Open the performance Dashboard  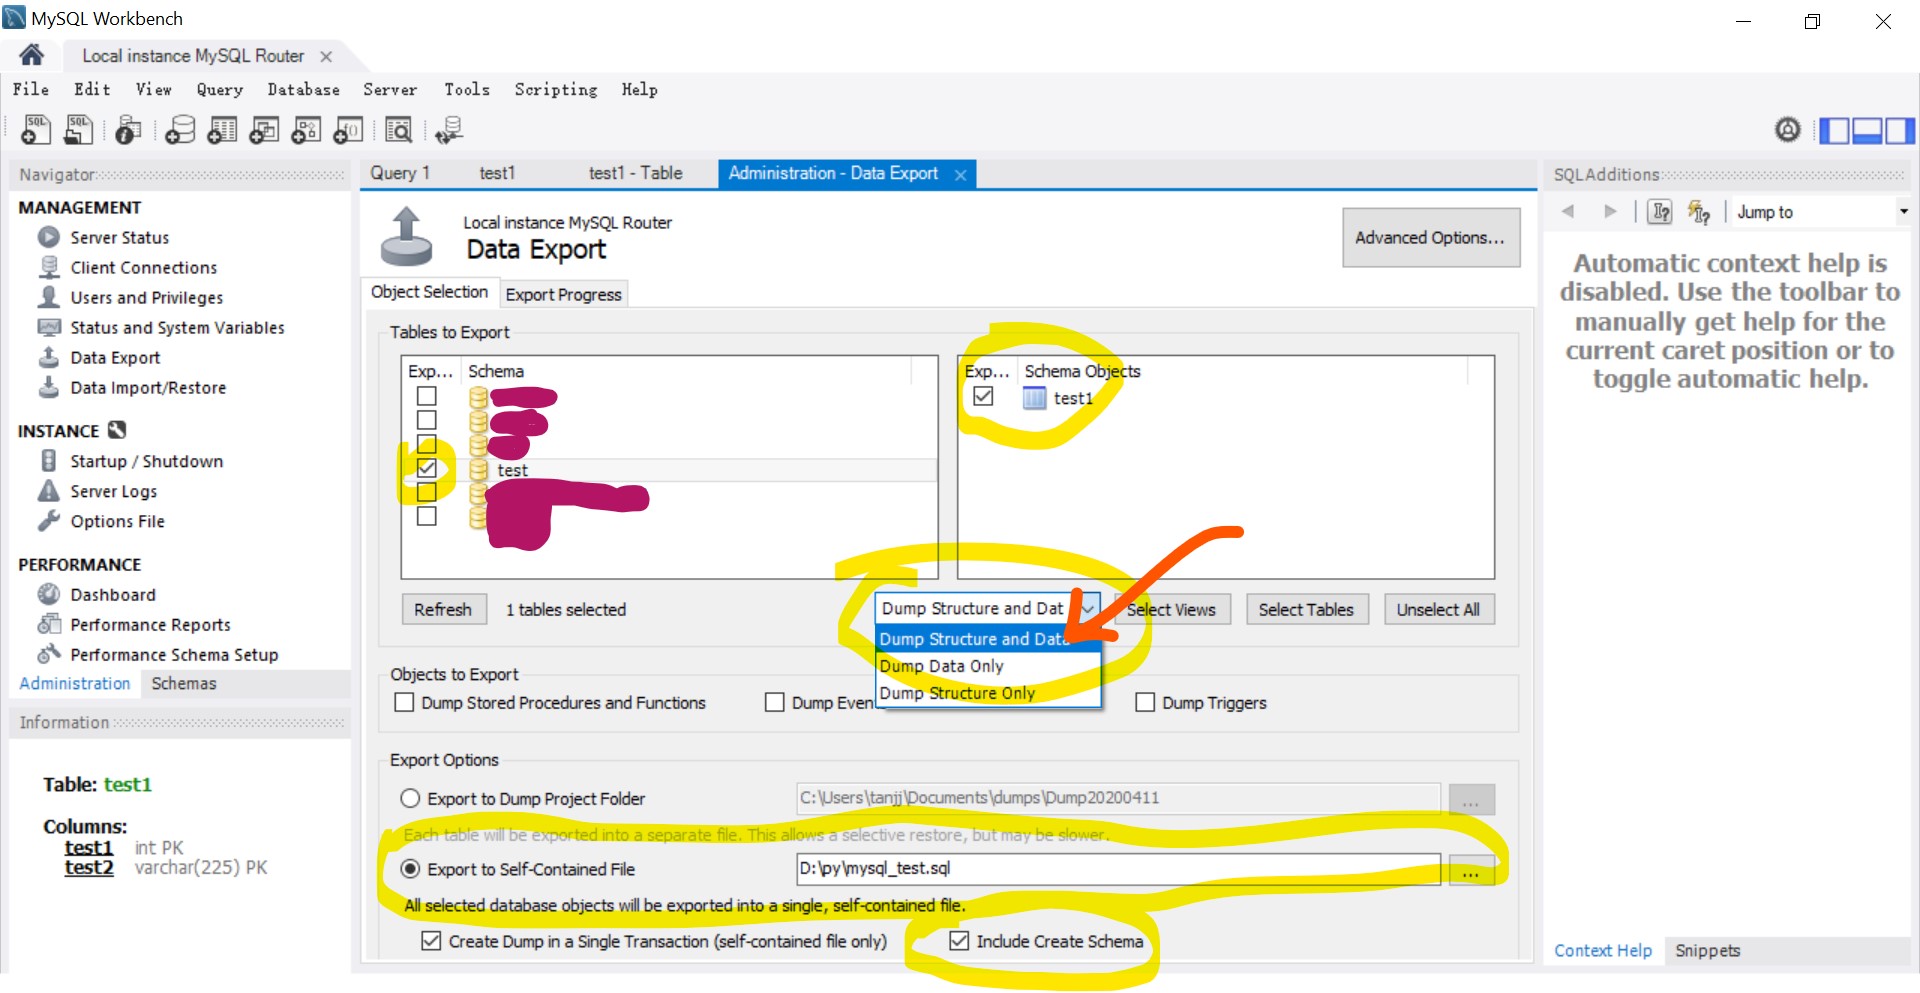[113, 594]
